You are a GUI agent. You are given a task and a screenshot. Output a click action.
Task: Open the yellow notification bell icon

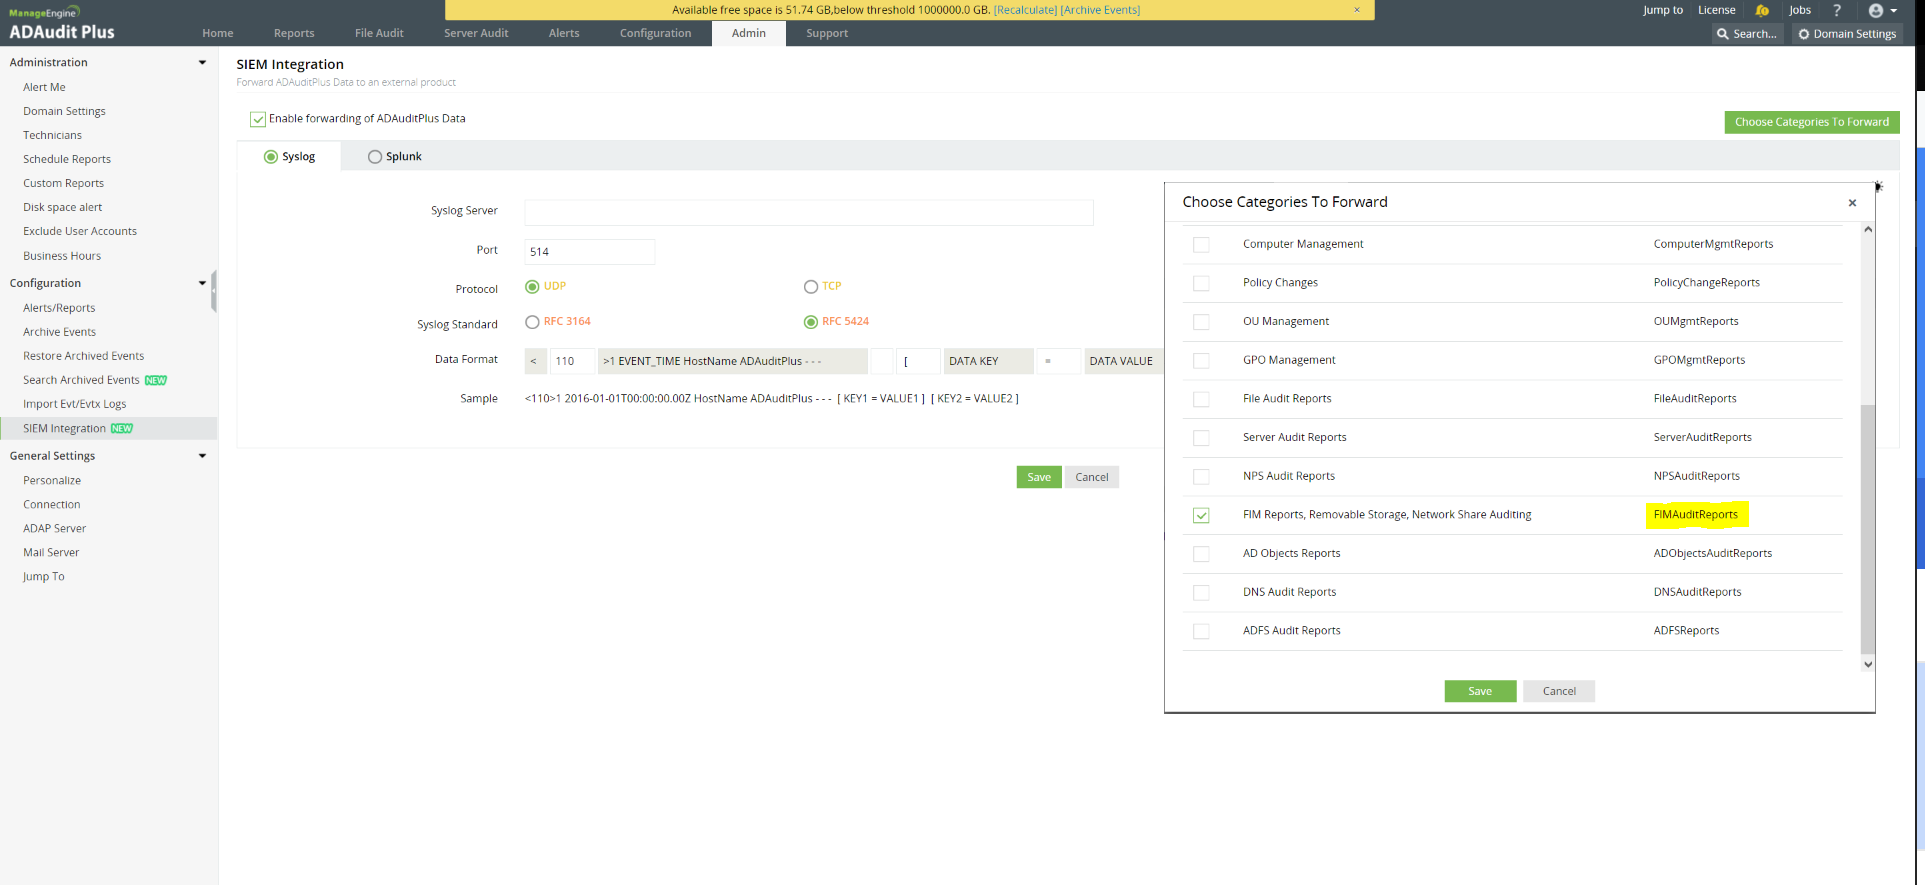tap(1762, 10)
